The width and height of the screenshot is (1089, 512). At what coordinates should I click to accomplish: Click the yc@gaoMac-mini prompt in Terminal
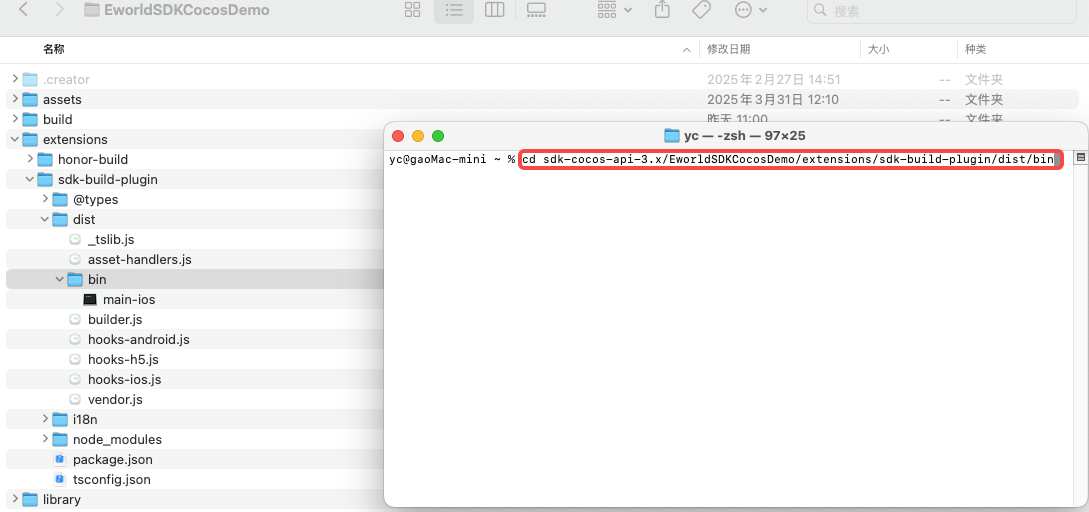pos(436,160)
